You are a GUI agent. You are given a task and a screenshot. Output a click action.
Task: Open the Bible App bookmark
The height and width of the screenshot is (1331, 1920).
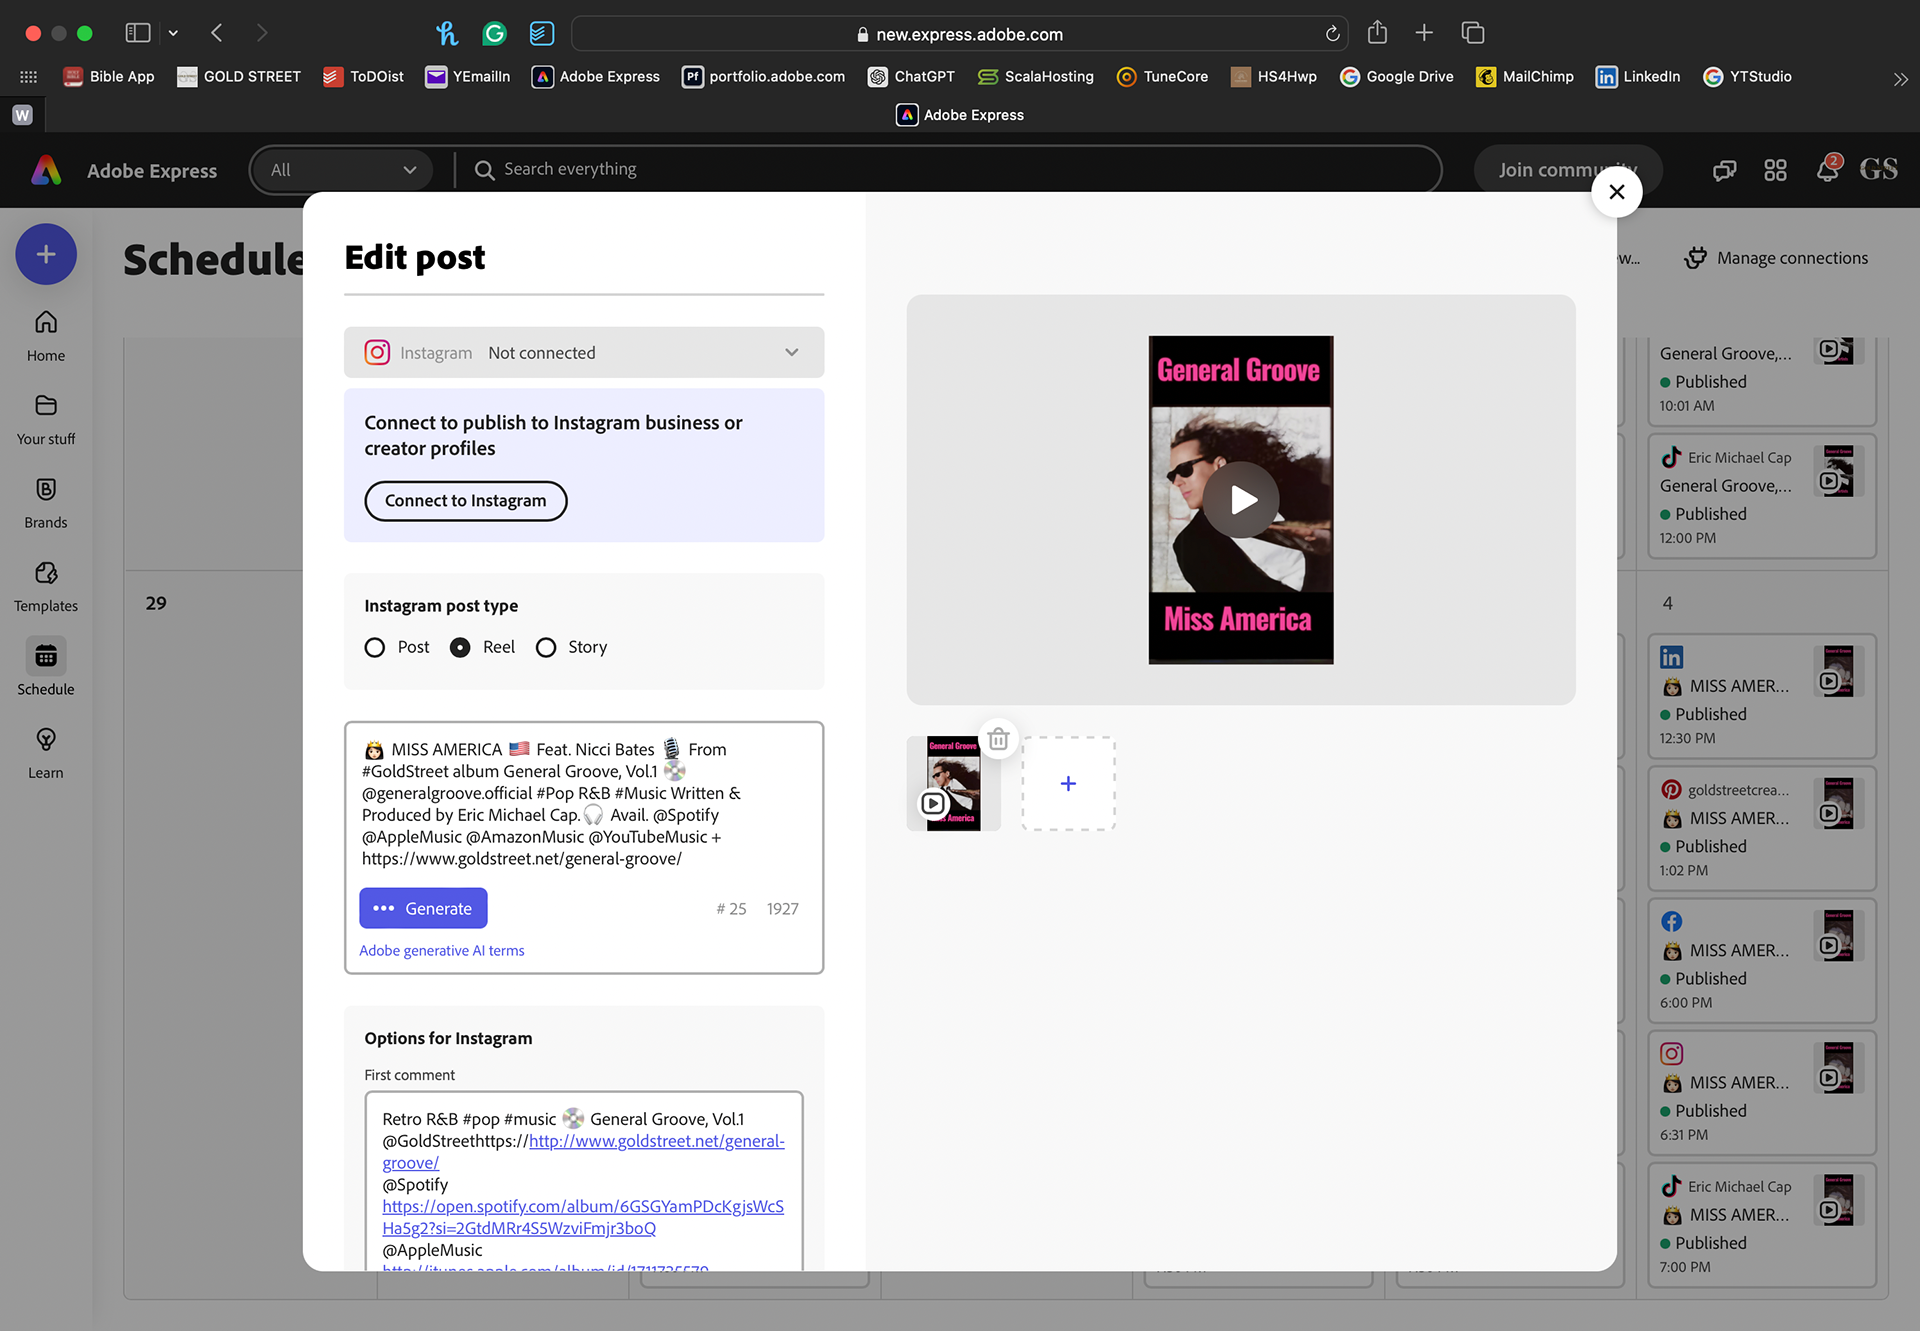click(x=109, y=76)
